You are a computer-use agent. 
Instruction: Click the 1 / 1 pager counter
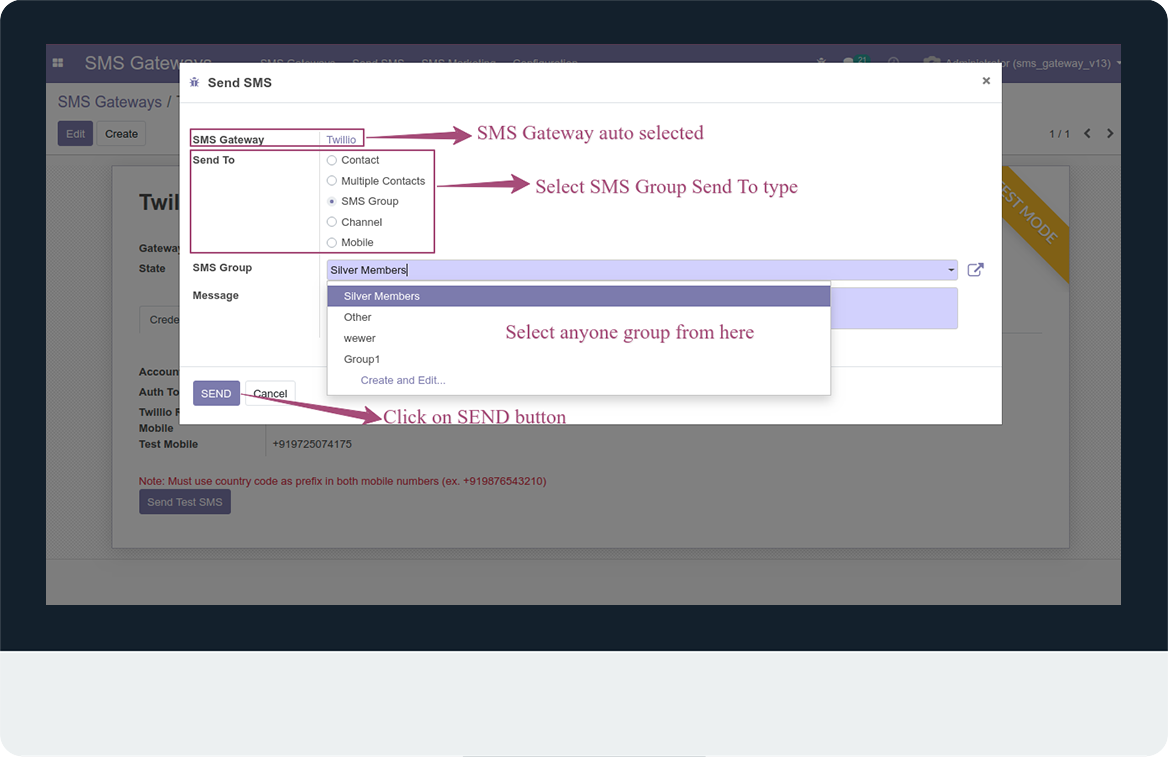[1059, 134]
